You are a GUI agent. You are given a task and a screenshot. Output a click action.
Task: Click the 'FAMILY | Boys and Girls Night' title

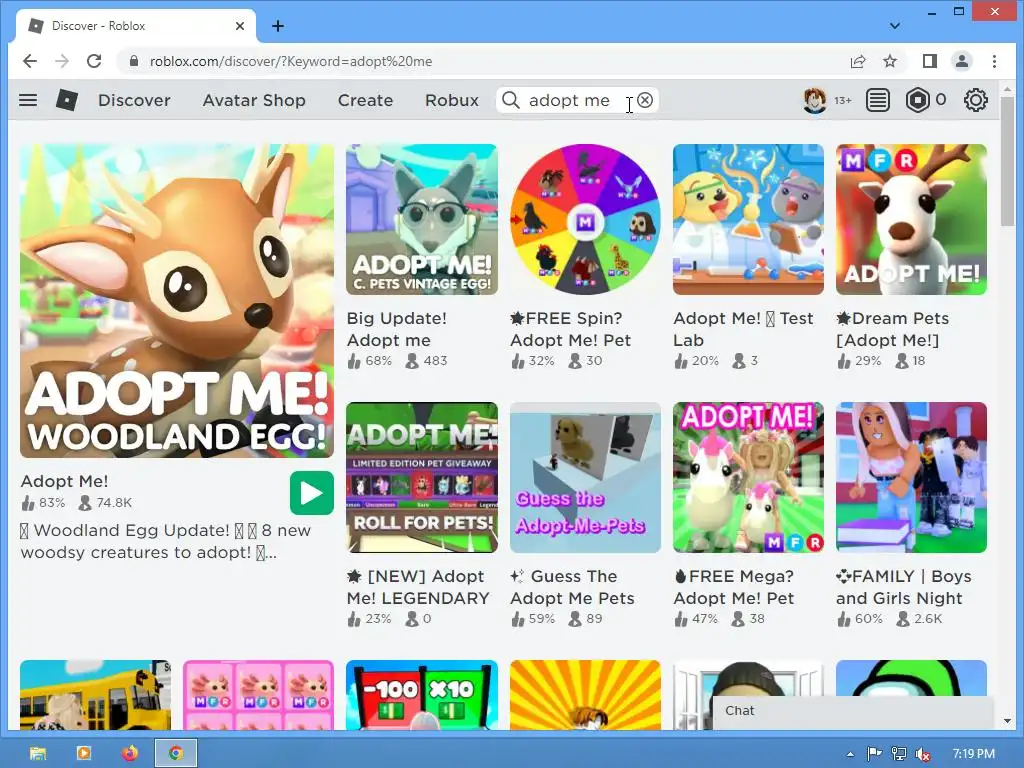(904, 587)
